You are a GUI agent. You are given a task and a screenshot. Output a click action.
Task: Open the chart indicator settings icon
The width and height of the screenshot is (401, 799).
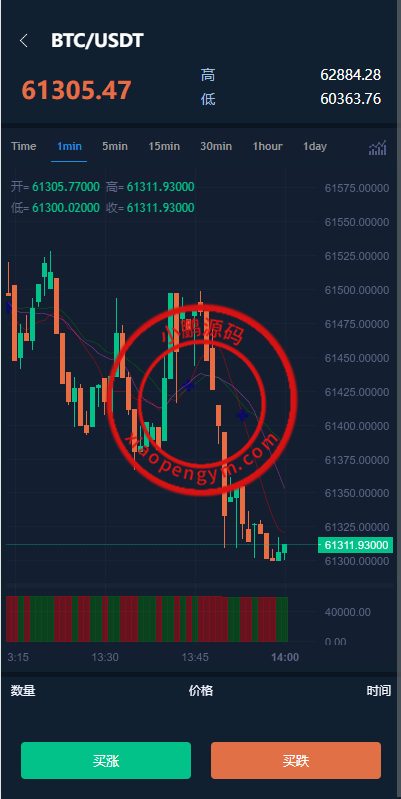[x=378, y=147]
